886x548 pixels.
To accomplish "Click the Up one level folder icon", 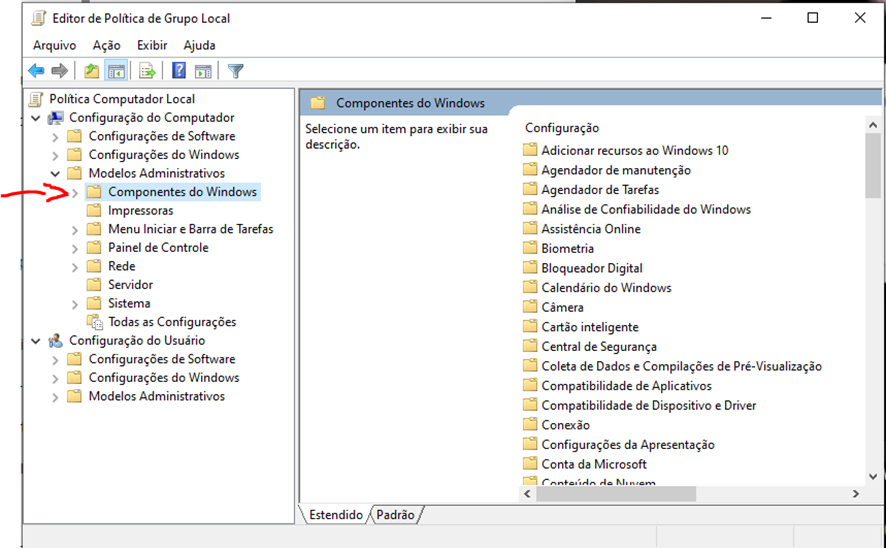I will pos(92,71).
